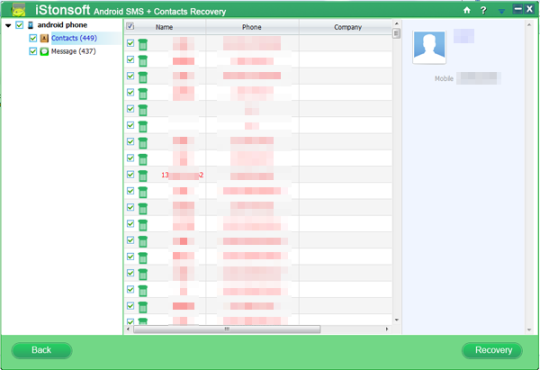The height and width of the screenshot is (370, 540).
Task: Open the Help question mark icon
Action: click(484, 10)
